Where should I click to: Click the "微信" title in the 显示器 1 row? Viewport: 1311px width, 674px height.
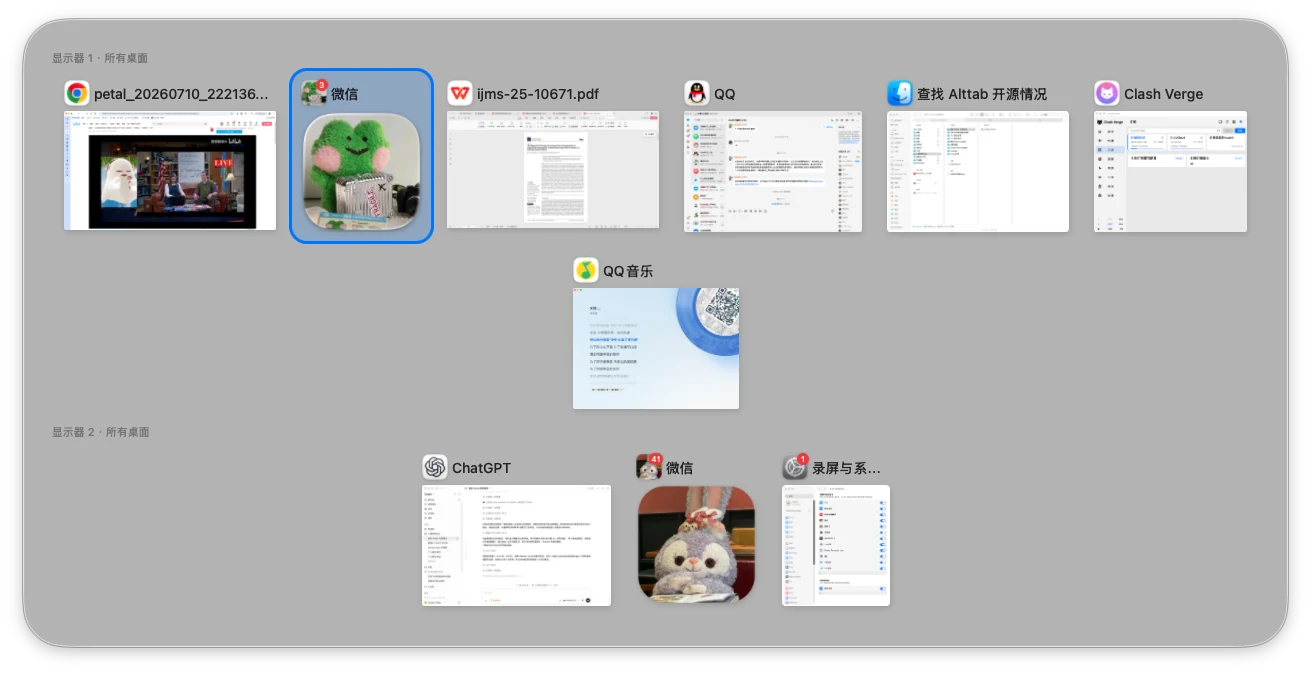345,94
